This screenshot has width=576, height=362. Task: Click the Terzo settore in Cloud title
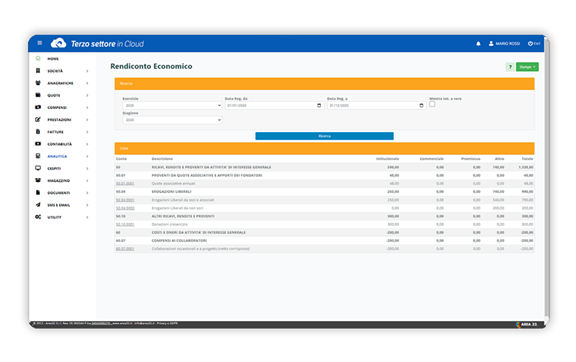(107, 44)
